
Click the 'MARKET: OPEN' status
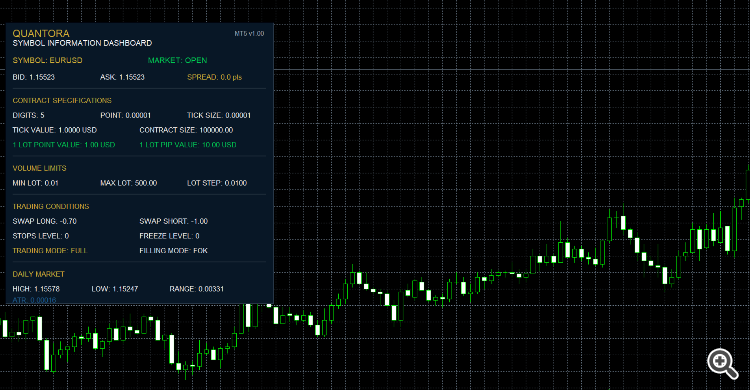click(177, 60)
